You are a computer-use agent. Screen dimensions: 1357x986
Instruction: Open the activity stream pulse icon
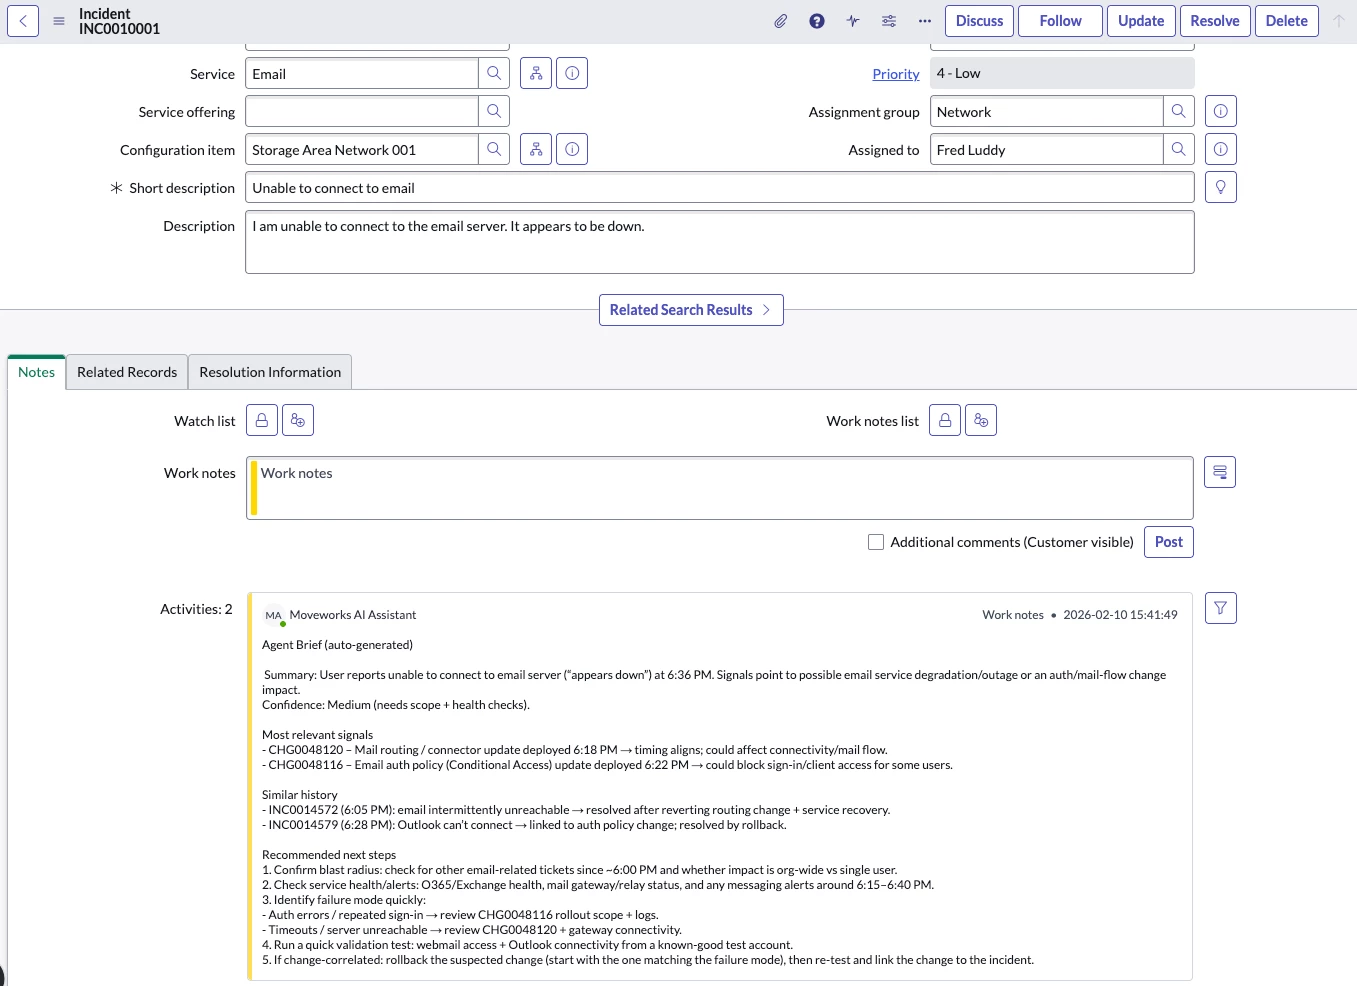pyautogui.click(x=853, y=21)
